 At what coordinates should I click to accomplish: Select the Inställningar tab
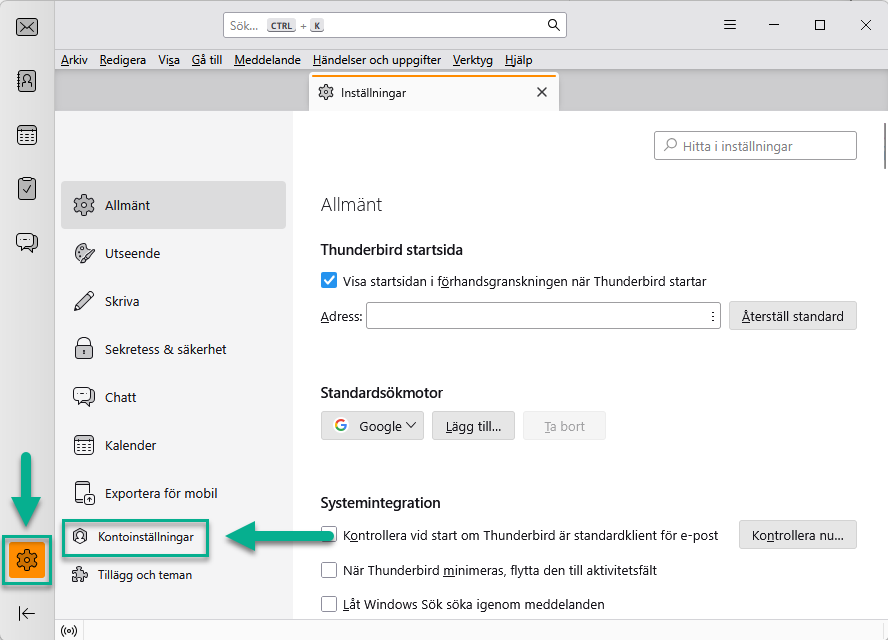434,92
